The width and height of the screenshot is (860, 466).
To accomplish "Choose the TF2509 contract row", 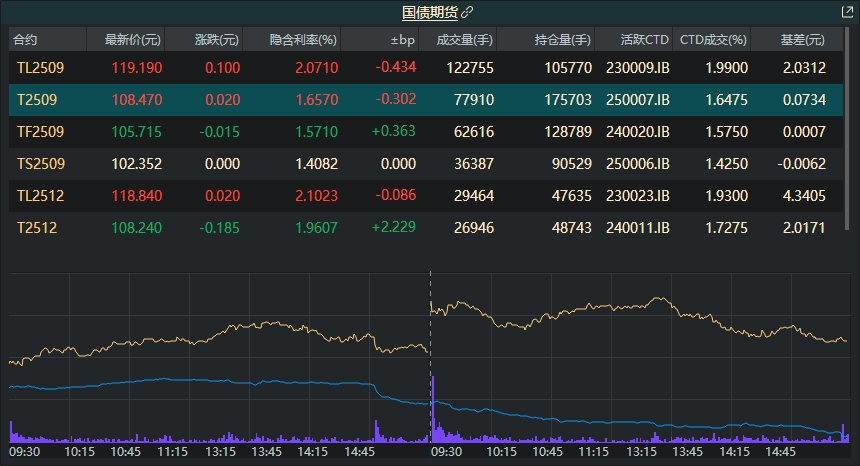I will tap(40, 132).
